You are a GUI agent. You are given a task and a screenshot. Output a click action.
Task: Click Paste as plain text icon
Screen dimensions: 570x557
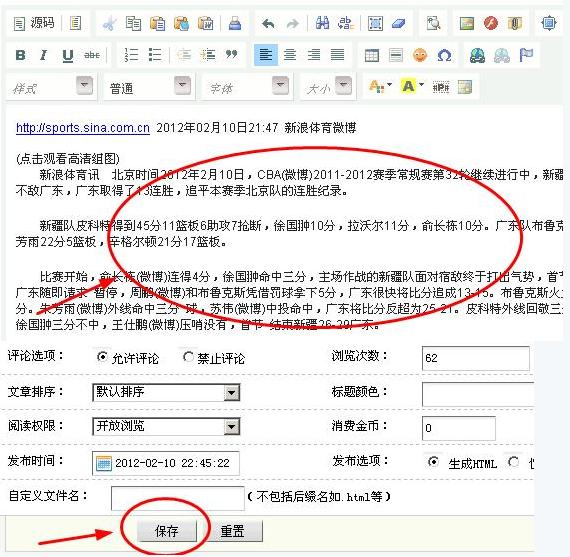click(181, 24)
